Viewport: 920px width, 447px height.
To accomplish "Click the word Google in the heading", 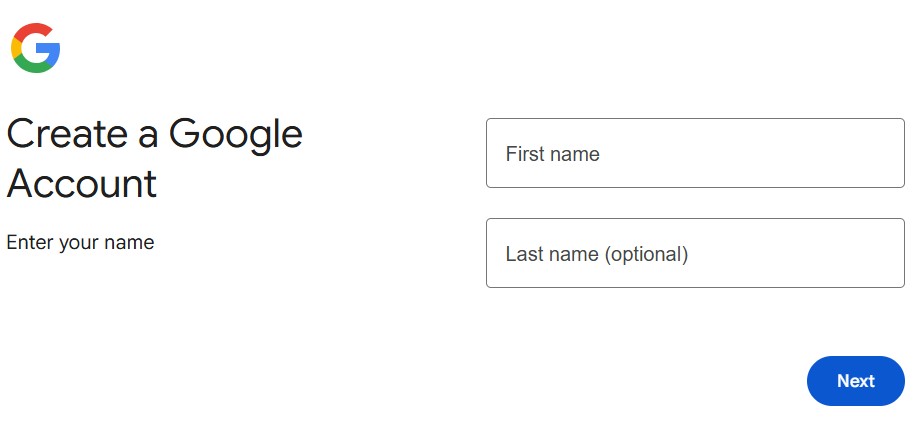I will (x=235, y=134).
